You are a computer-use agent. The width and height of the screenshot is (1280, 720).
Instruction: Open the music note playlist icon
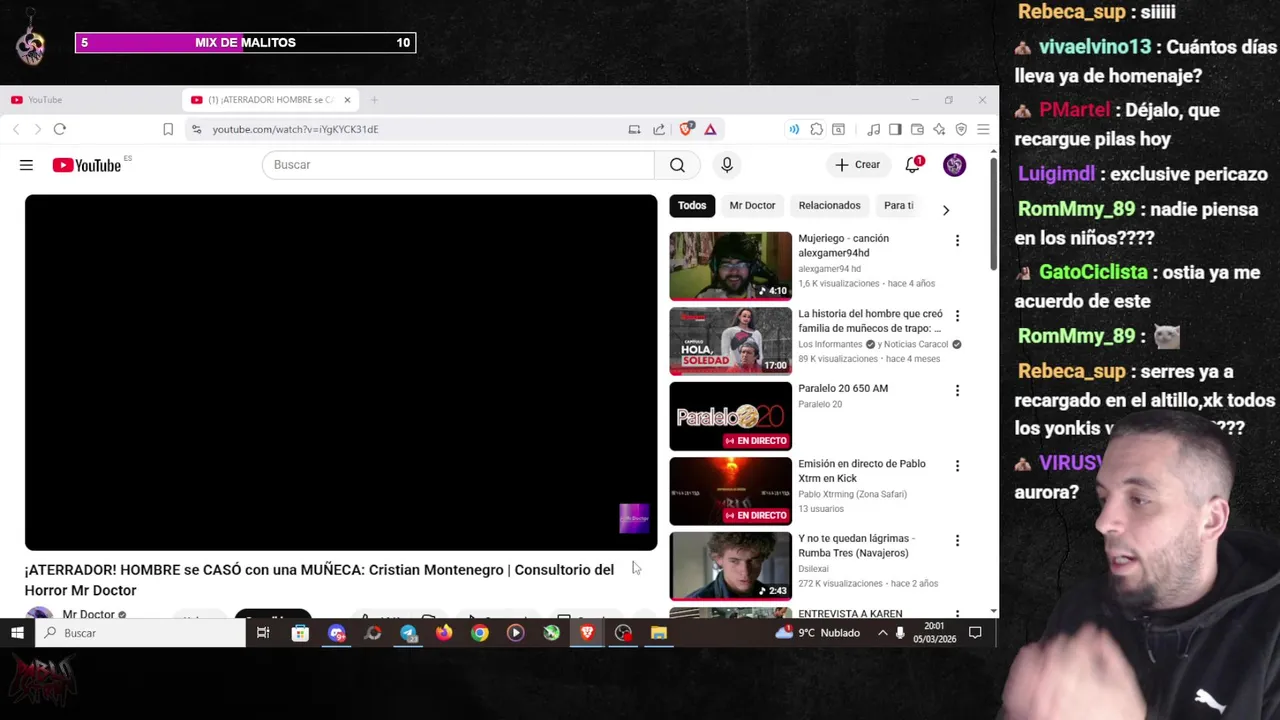point(873,129)
